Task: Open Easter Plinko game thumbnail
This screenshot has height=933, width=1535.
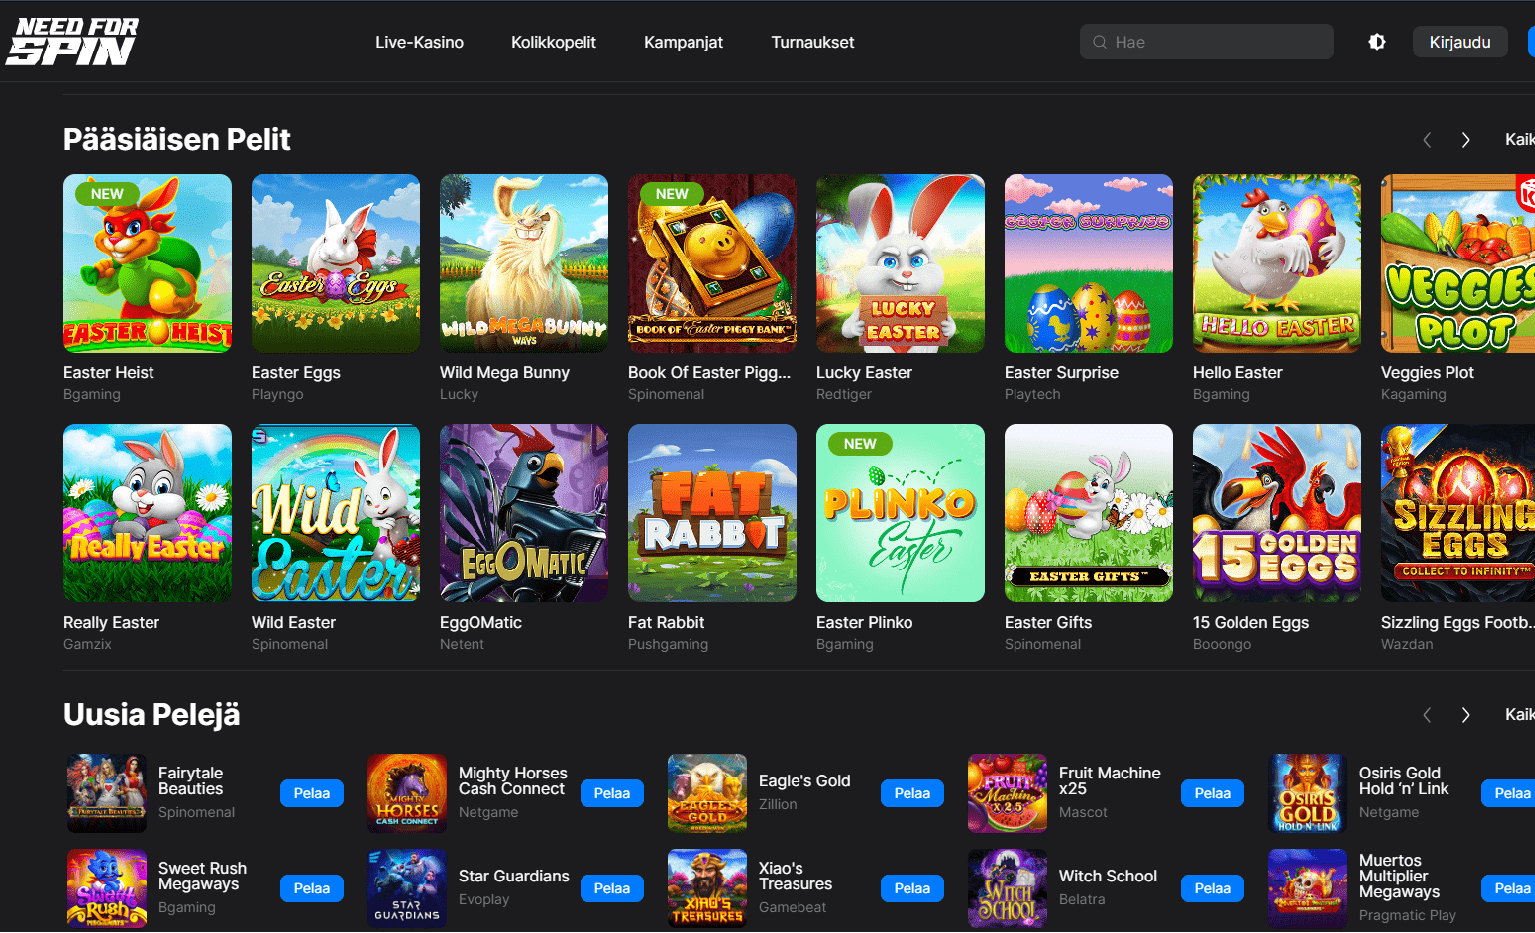Action: [900, 513]
